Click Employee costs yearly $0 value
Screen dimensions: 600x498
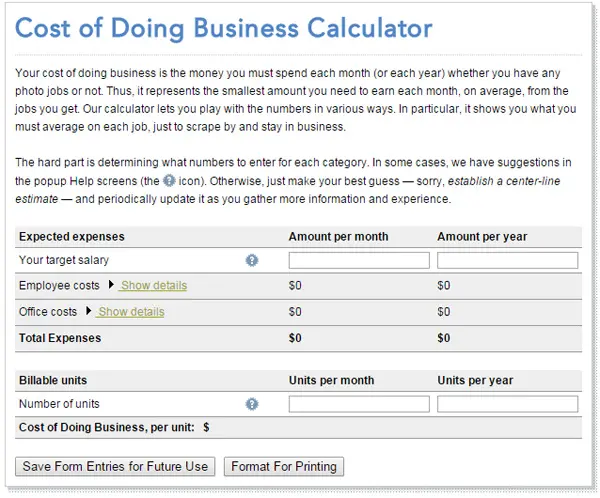click(444, 286)
